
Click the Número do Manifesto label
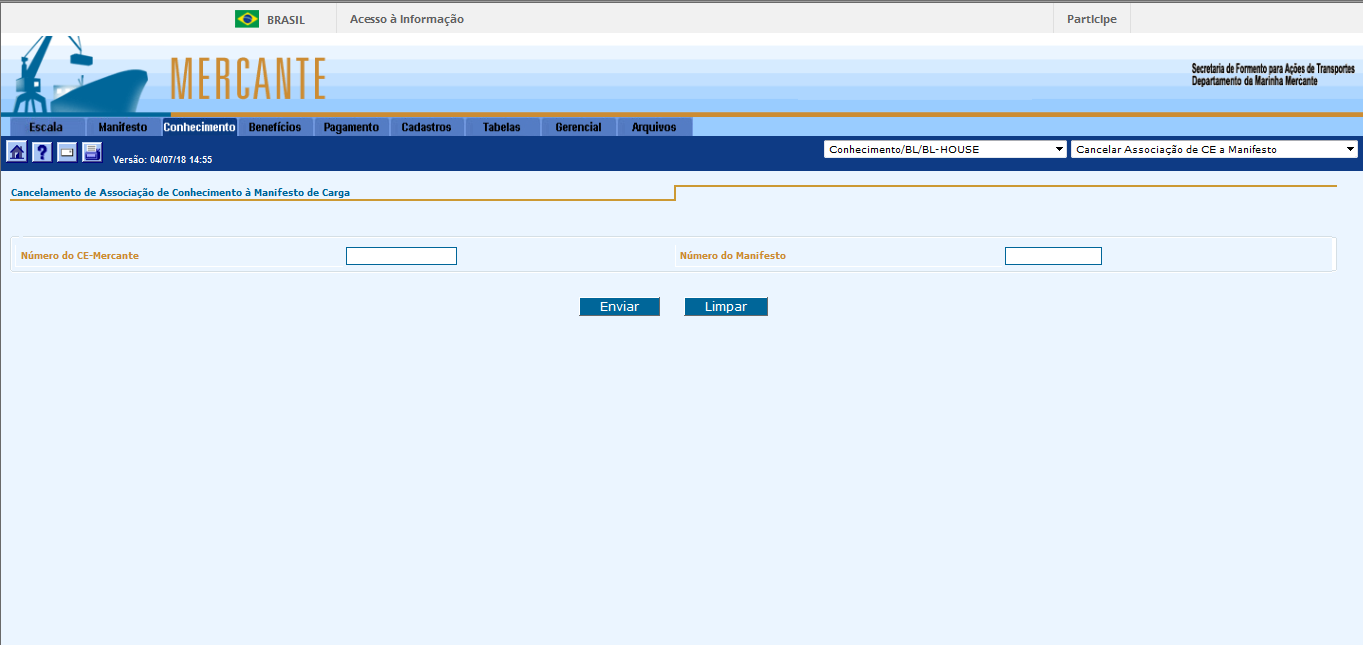click(x=733, y=256)
